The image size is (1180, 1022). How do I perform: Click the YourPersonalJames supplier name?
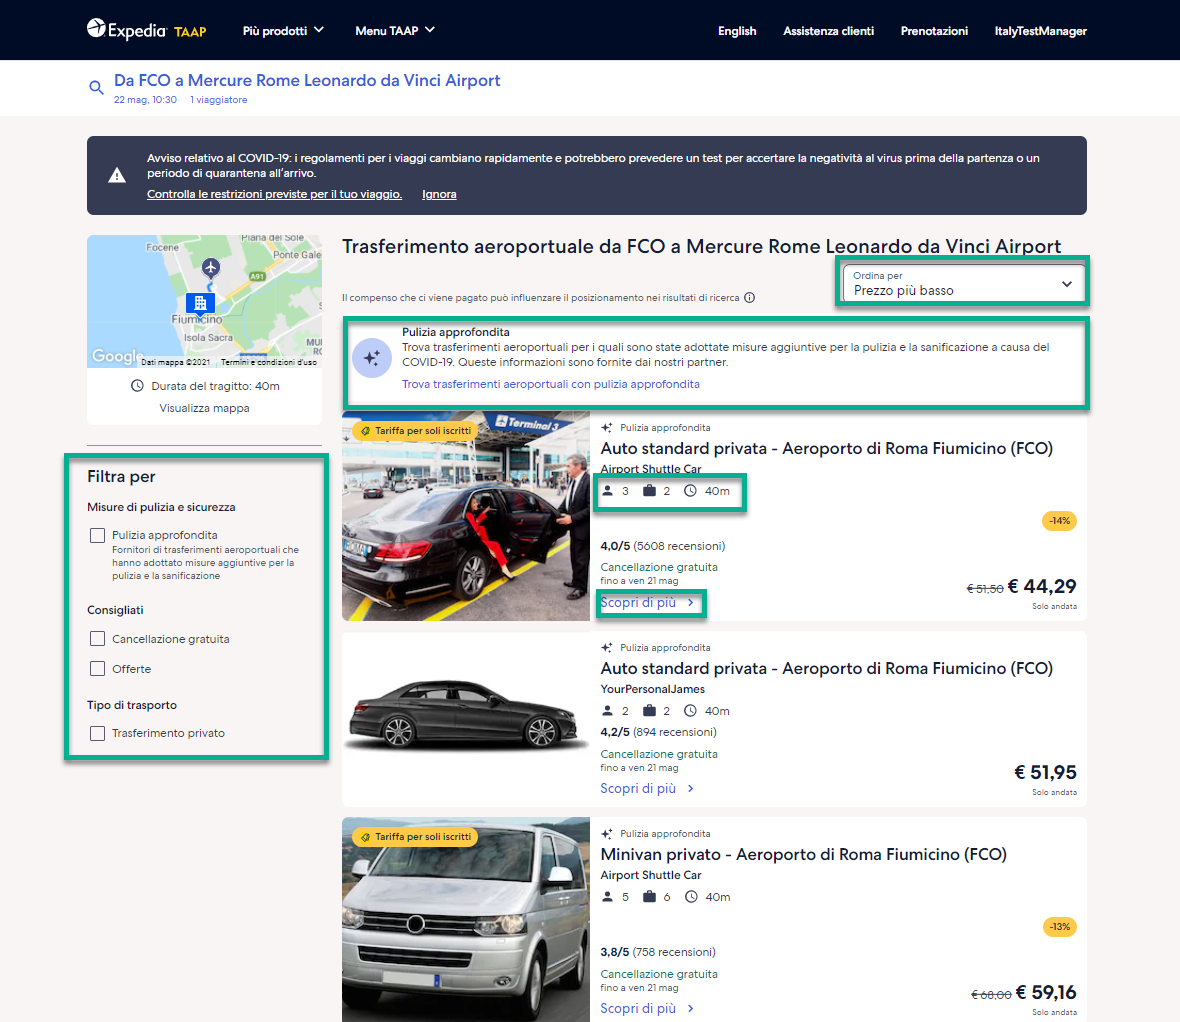[x=652, y=689]
